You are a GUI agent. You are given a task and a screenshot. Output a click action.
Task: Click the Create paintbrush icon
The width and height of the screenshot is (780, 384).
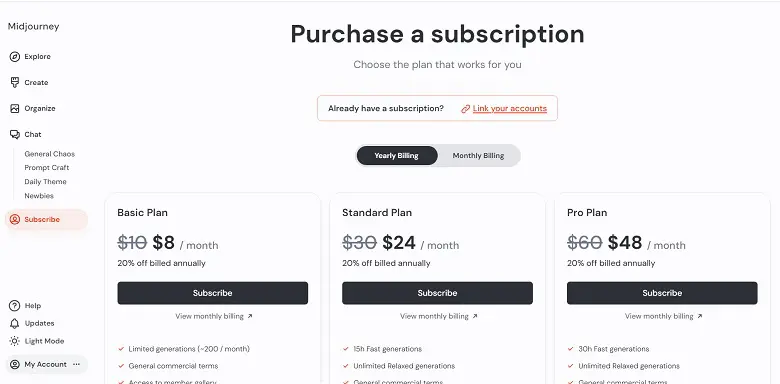[15, 83]
